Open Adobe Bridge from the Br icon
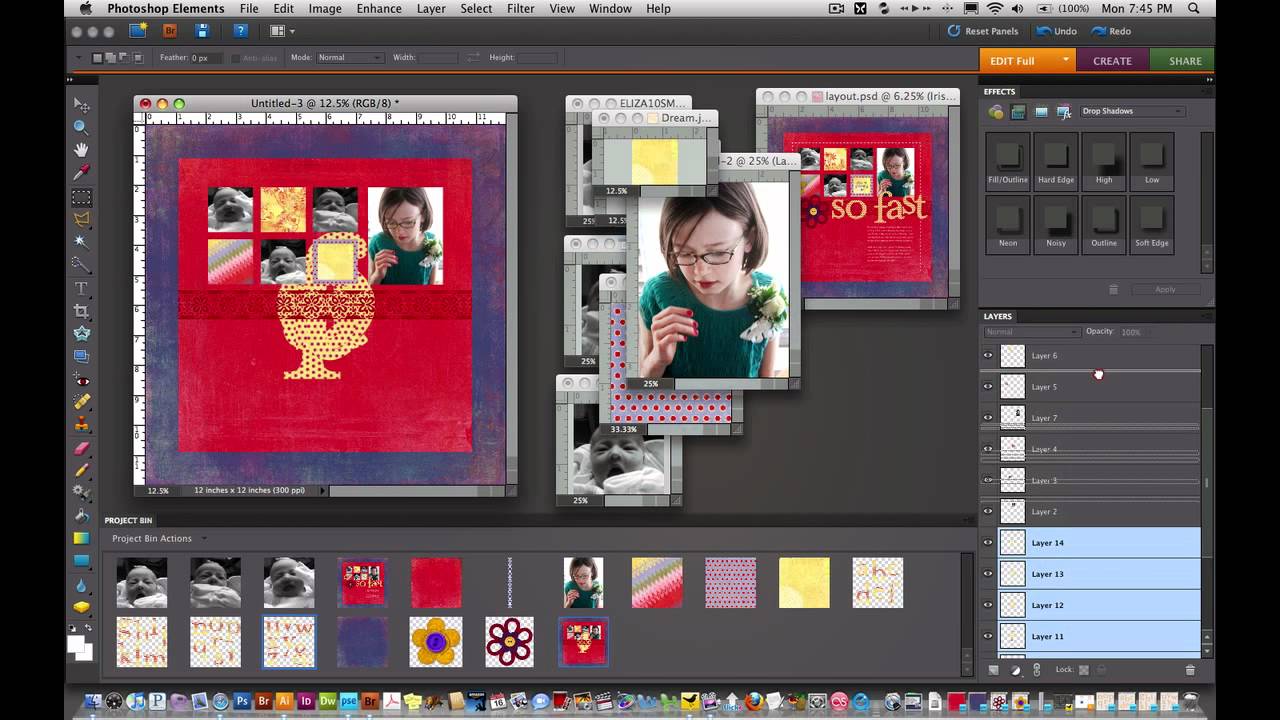The image size is (1280, 720). [x=170, y=31]
